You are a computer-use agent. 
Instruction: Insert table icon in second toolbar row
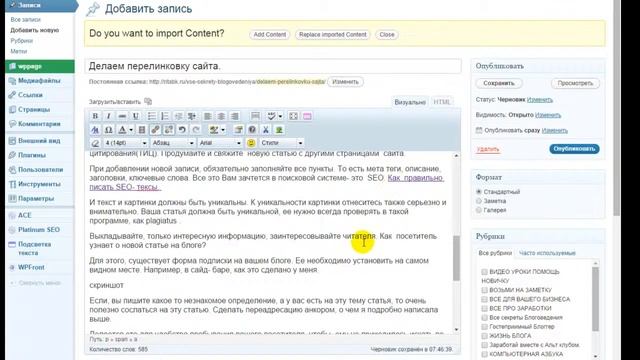pyautogui.click(x=142, y=130)
